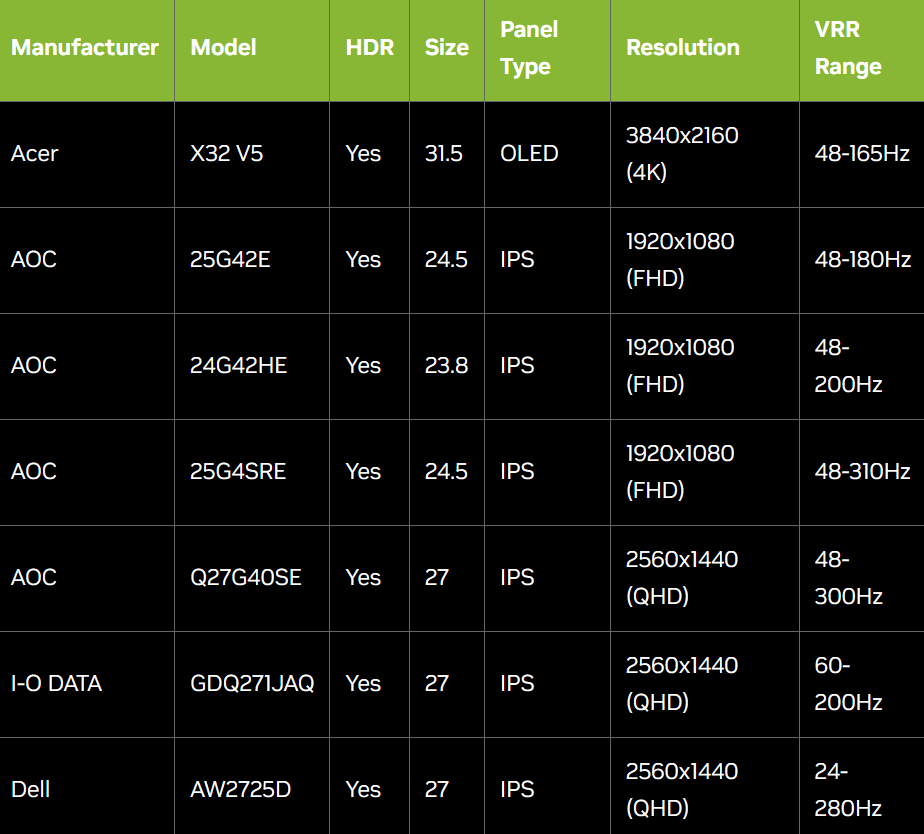Screen dimensions: 924x834
Task: Click the HDR Yes in Dell row
Action: [x=363, y=790]
